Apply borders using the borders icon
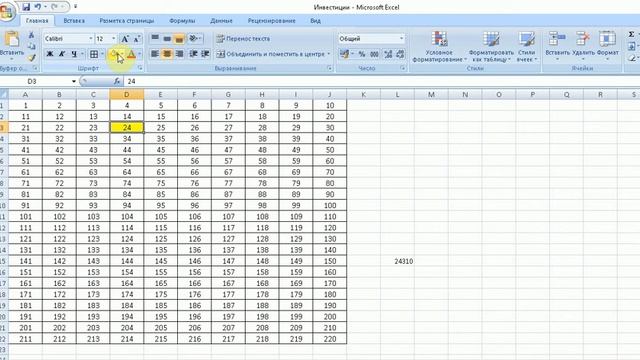Screen dimensions: 640x360 (94, 54)
